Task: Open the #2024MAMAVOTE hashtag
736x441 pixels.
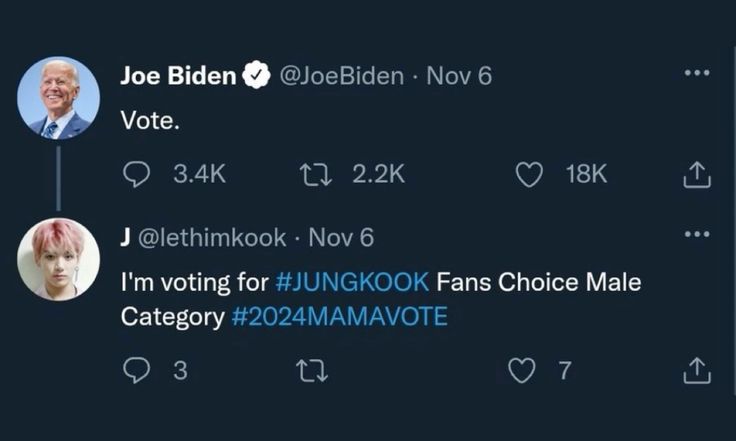Action: [340, 317]
